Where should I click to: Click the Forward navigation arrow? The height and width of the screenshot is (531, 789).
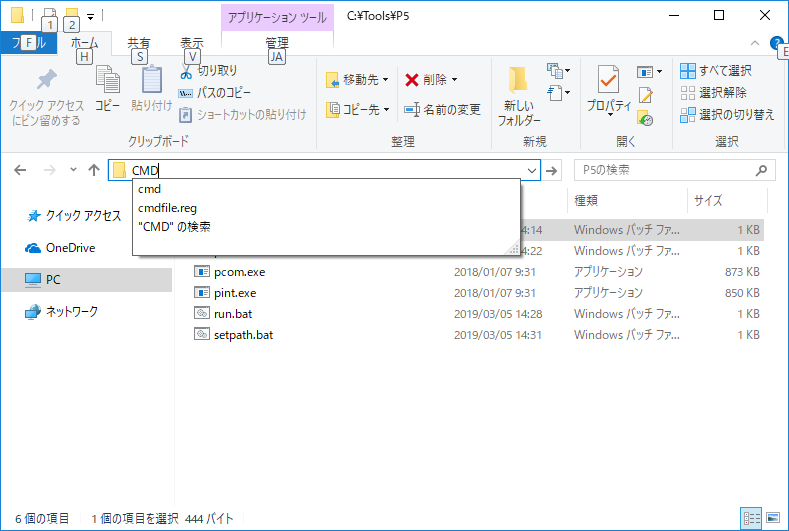pos(50,170)
